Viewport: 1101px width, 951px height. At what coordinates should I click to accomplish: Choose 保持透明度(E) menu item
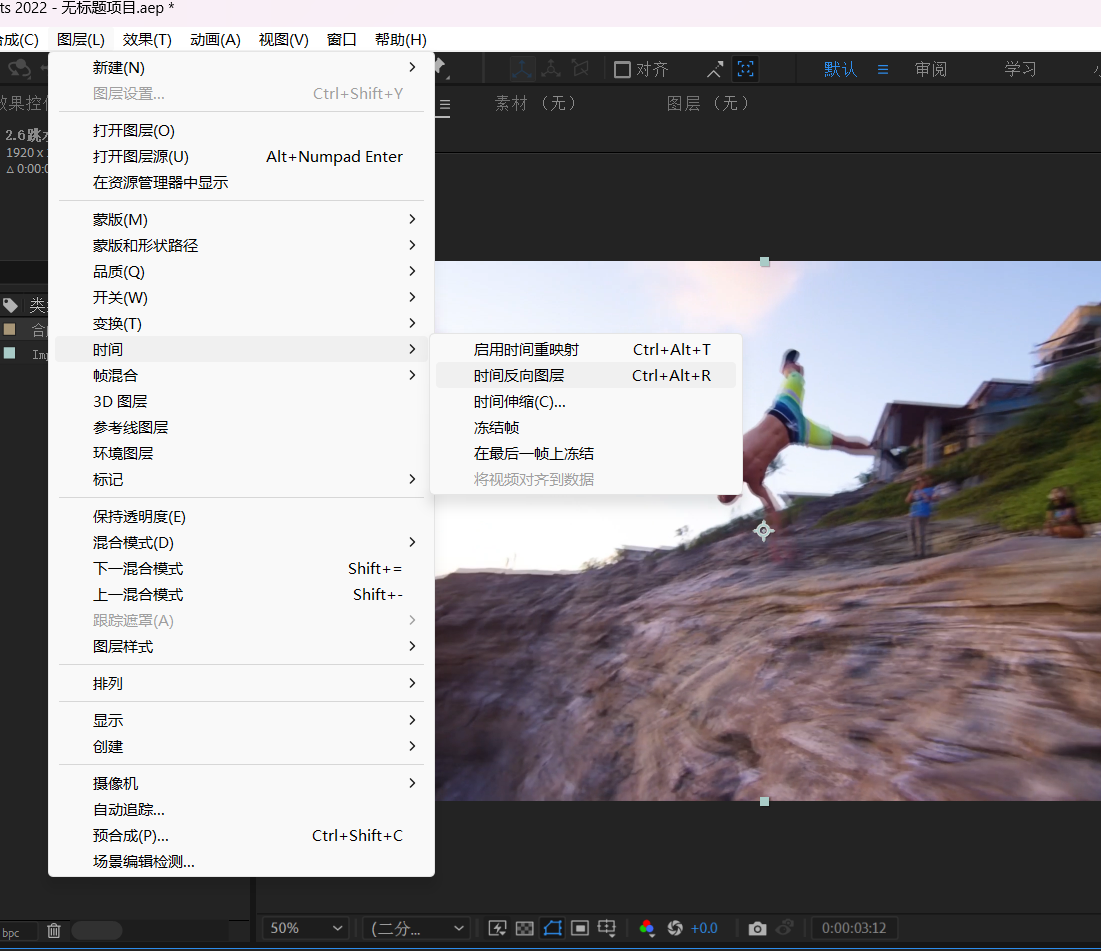coord(241,516)
